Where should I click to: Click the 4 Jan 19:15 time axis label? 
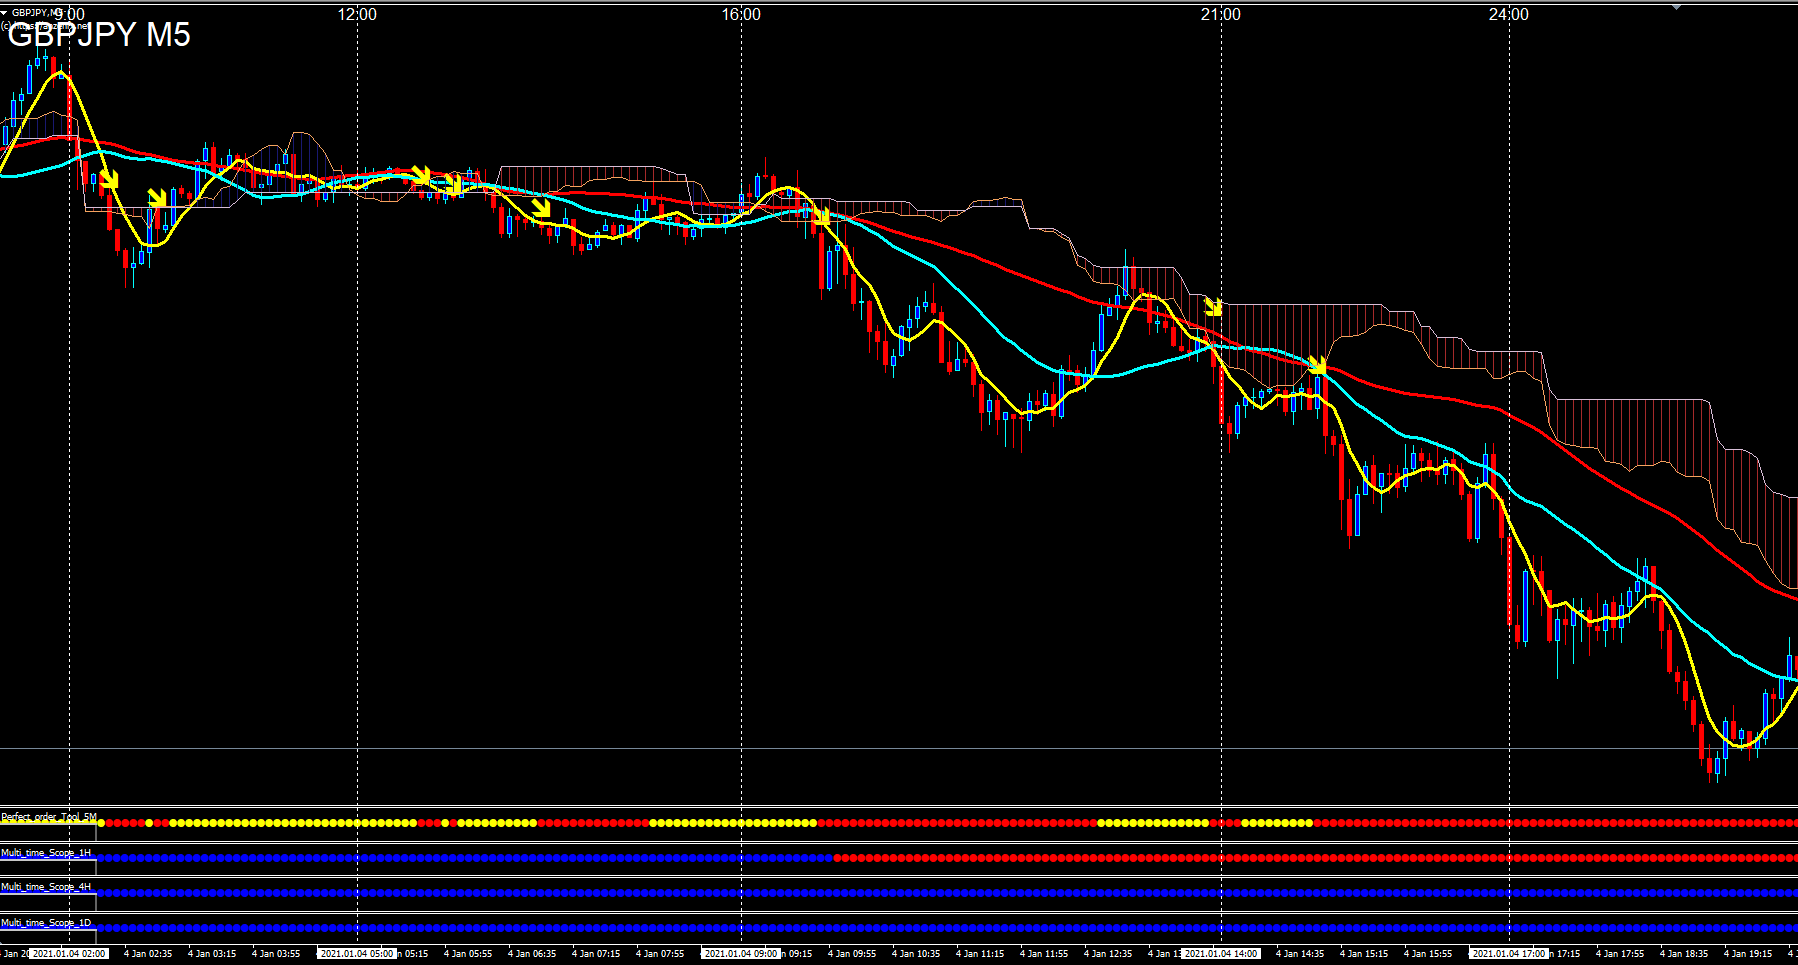point(1748,954)
